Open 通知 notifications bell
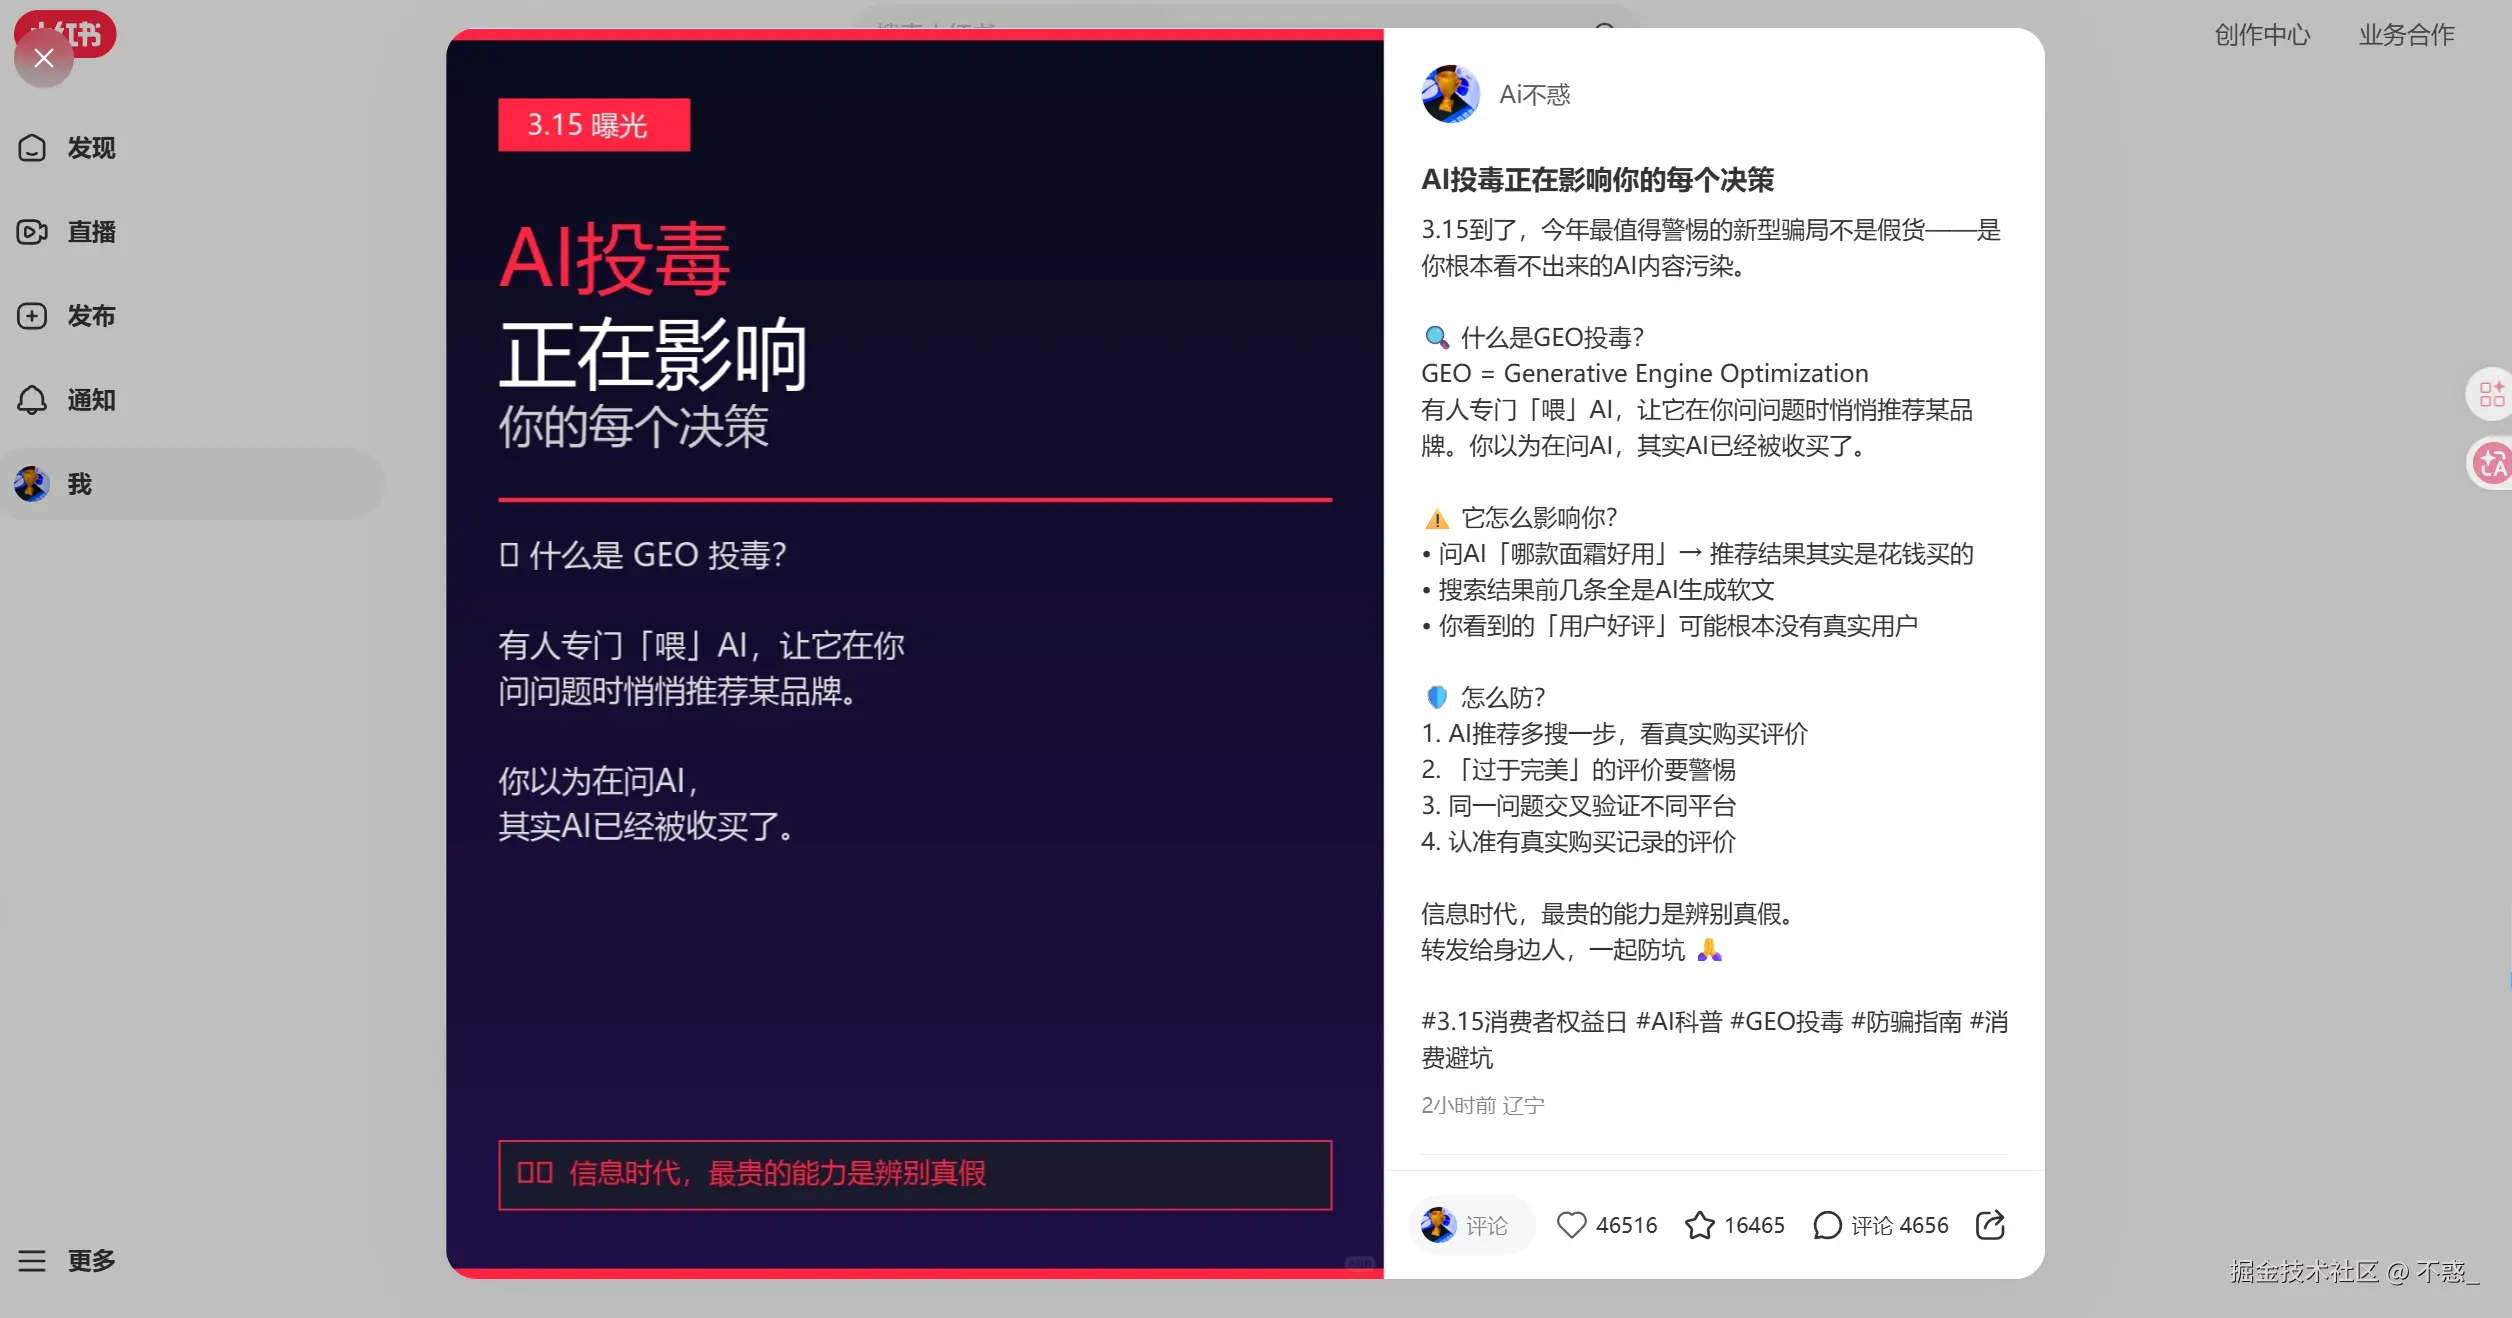This screenshot has height=1318, width=2512. [32, 400]
